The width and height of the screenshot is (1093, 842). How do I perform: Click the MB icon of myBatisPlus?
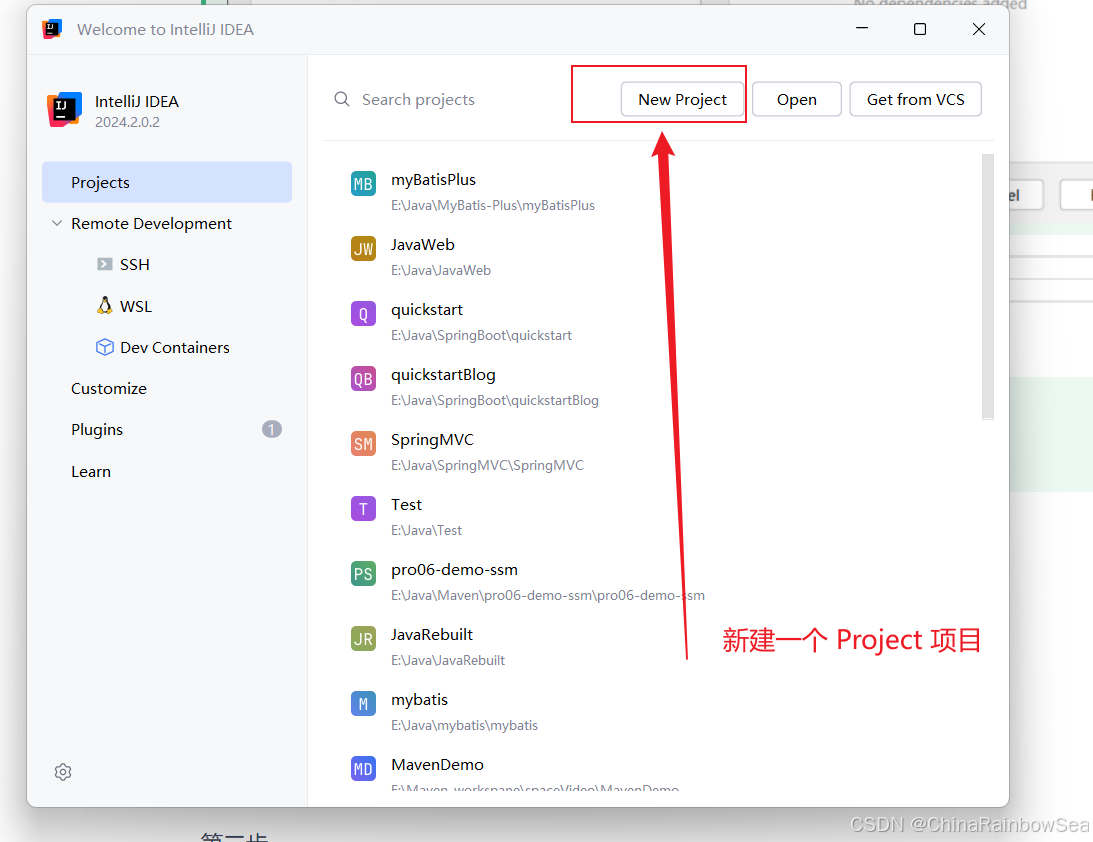(363, 184)
